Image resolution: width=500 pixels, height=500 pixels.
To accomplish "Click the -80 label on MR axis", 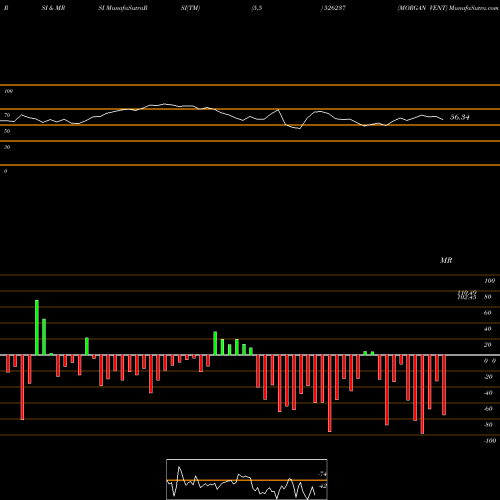I will click(488, 425).
